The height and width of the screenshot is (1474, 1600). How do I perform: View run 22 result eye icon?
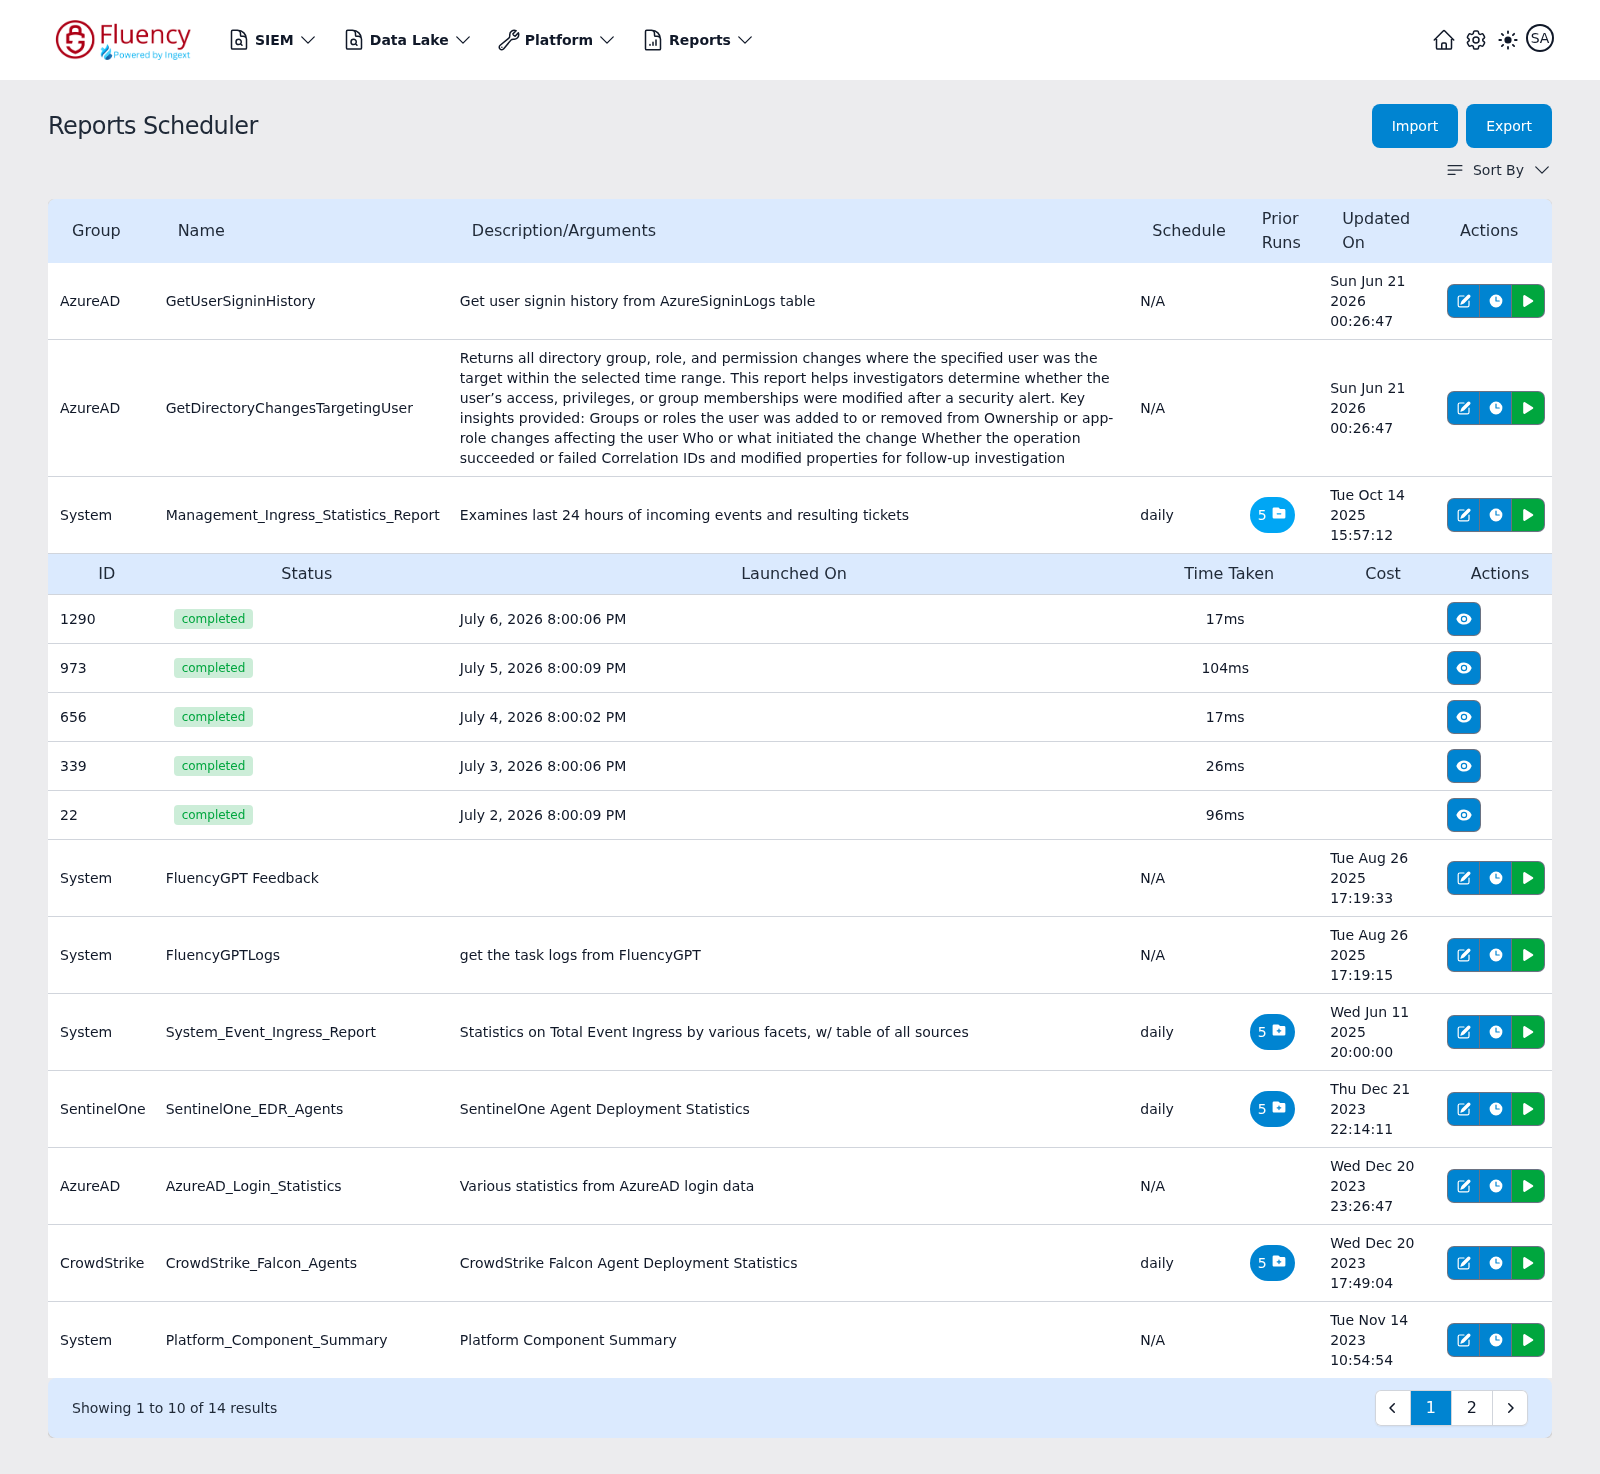coord(1464,815)
